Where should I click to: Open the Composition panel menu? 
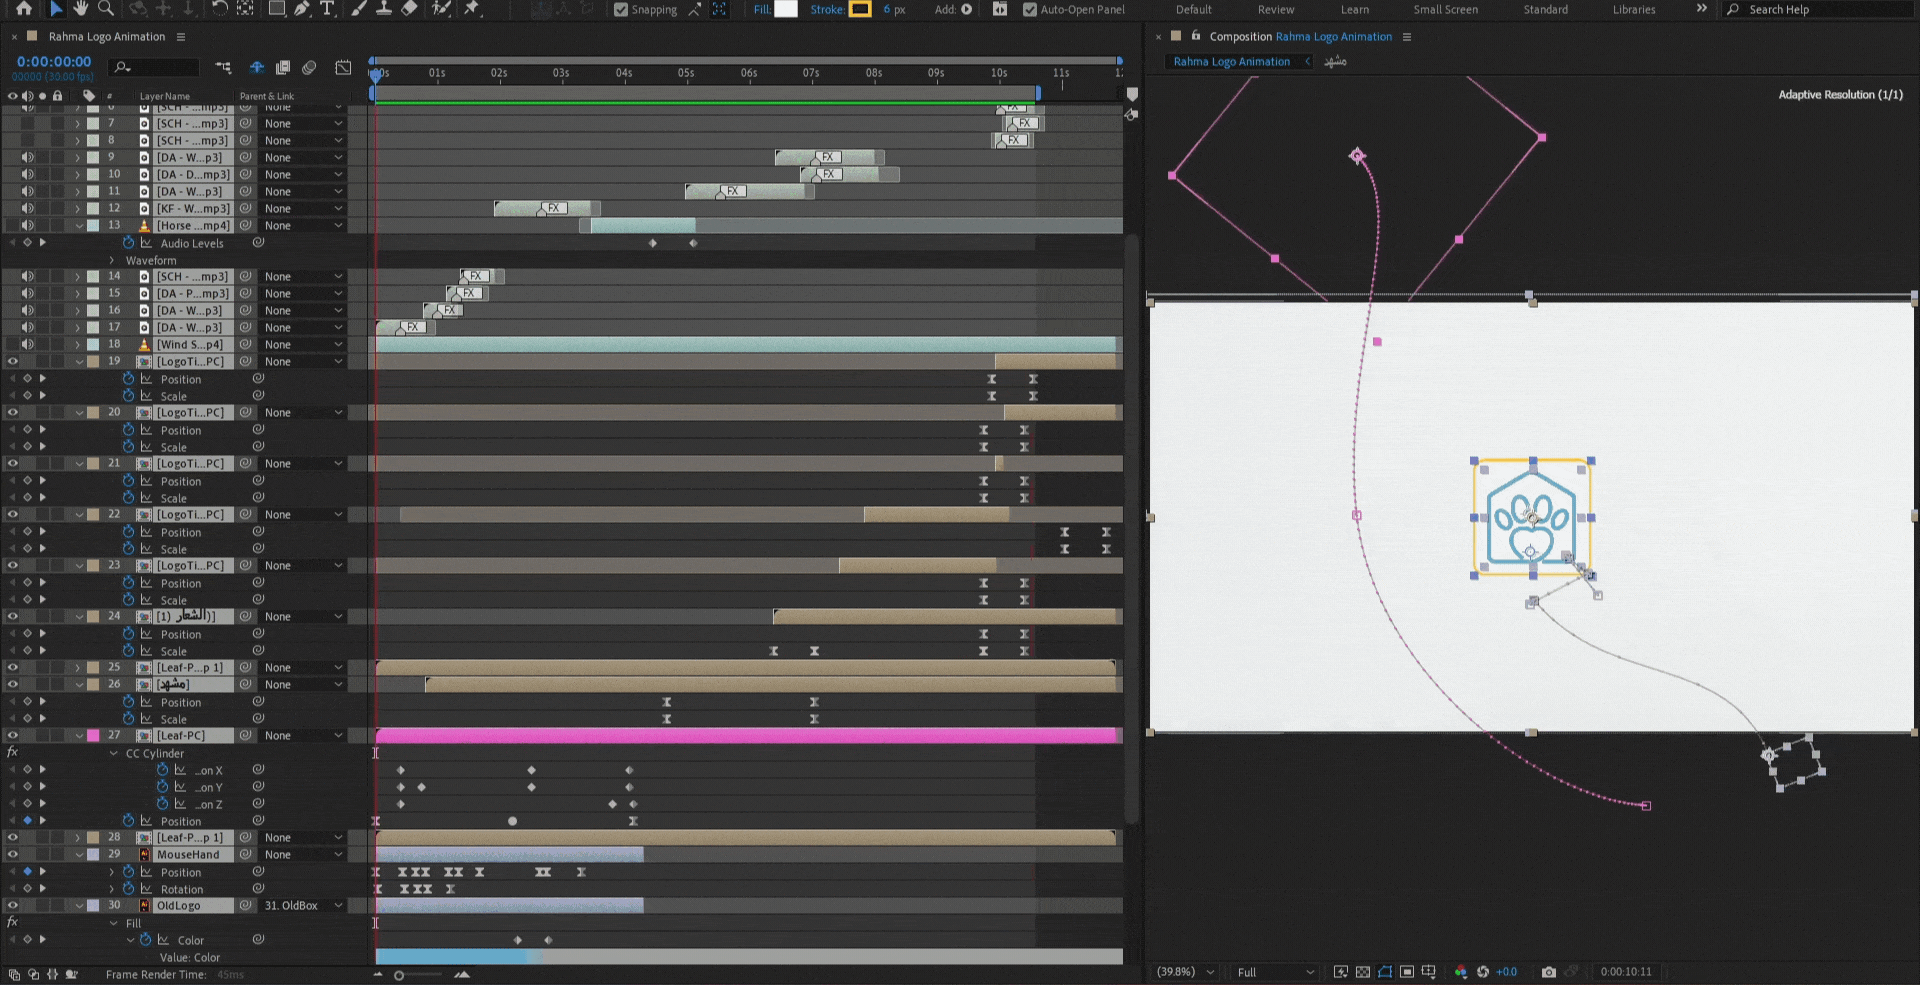pyautogui.click(x=1407, y=37)
